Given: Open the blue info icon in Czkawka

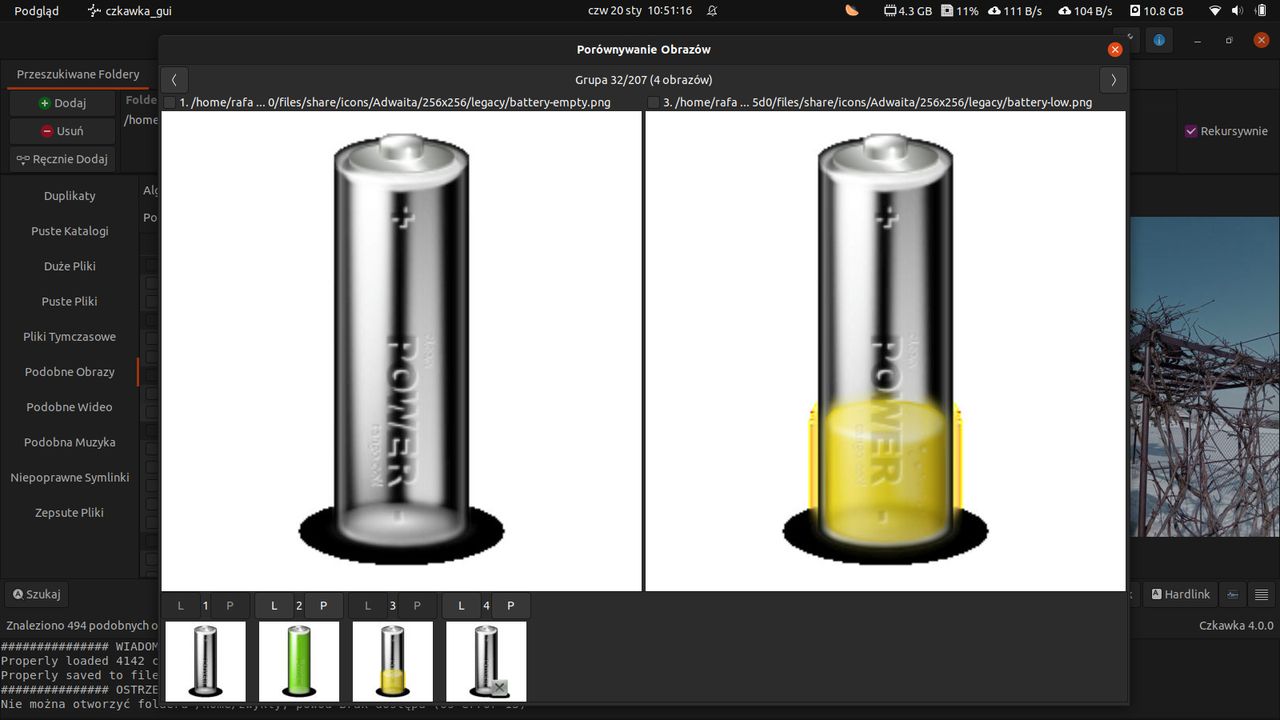Looking at the screenshot, I should tap(1159, 40).
